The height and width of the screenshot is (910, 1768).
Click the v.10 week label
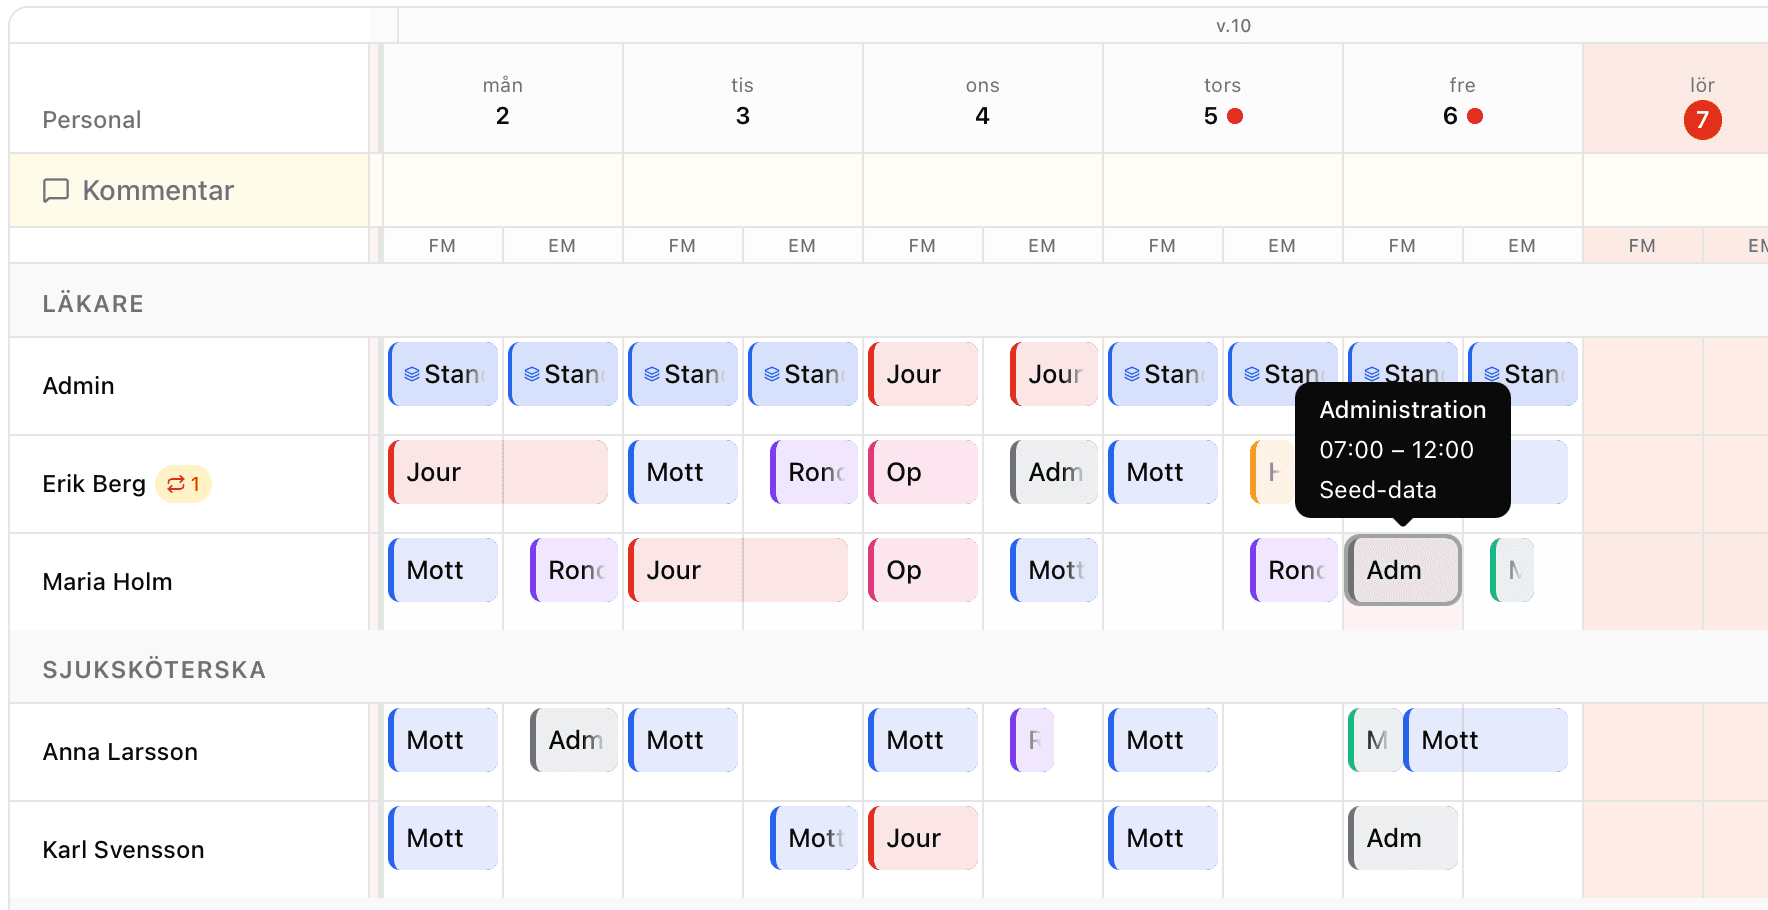pos(1233,26)
